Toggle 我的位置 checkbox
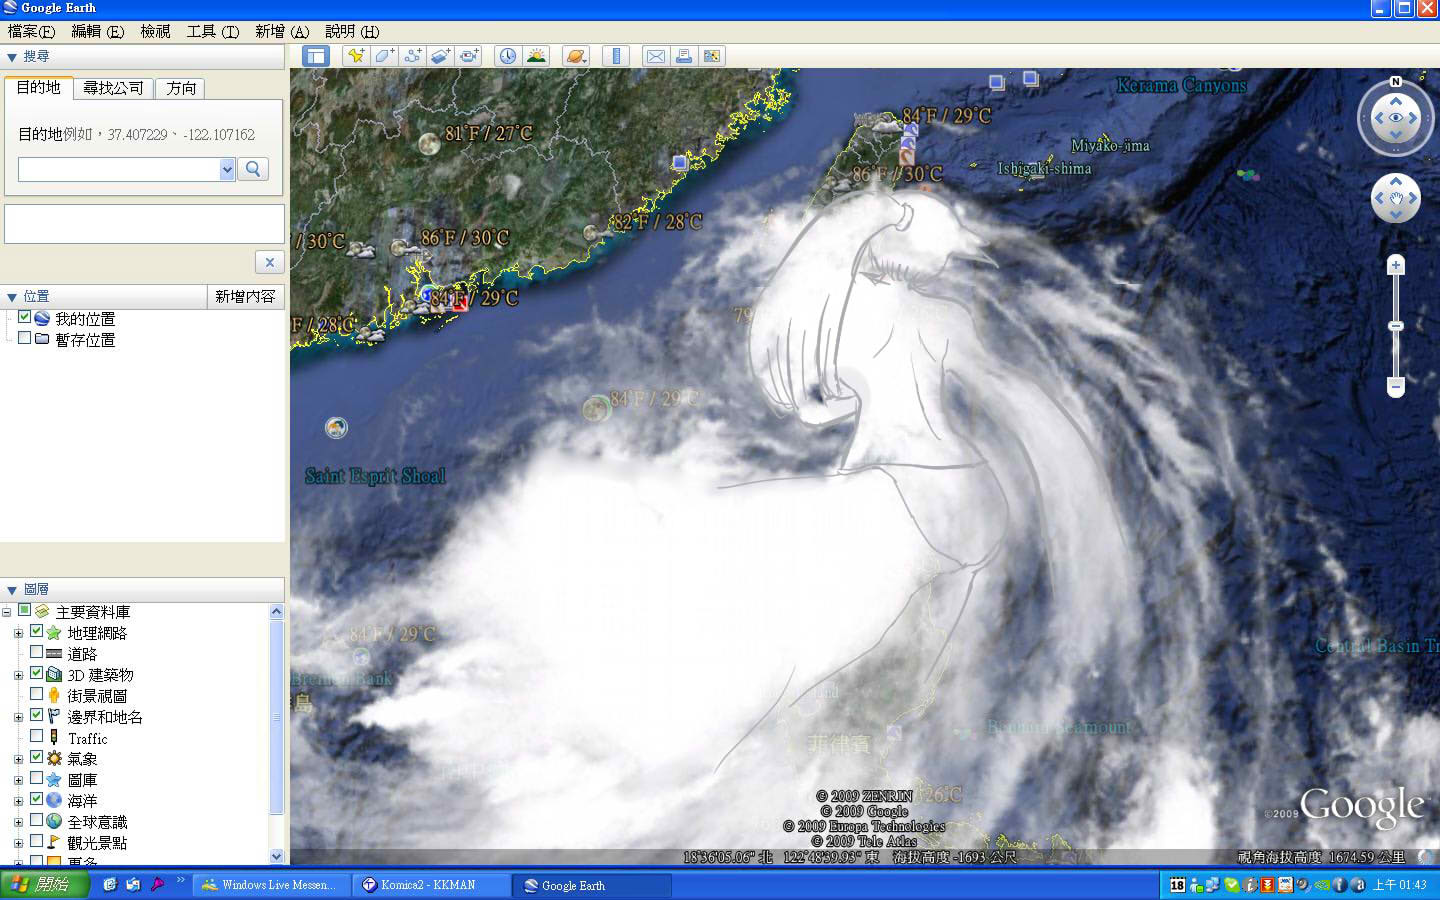The height and width of the screenshot is (900, 1440). pyautogui.click(x=25, y=317)
